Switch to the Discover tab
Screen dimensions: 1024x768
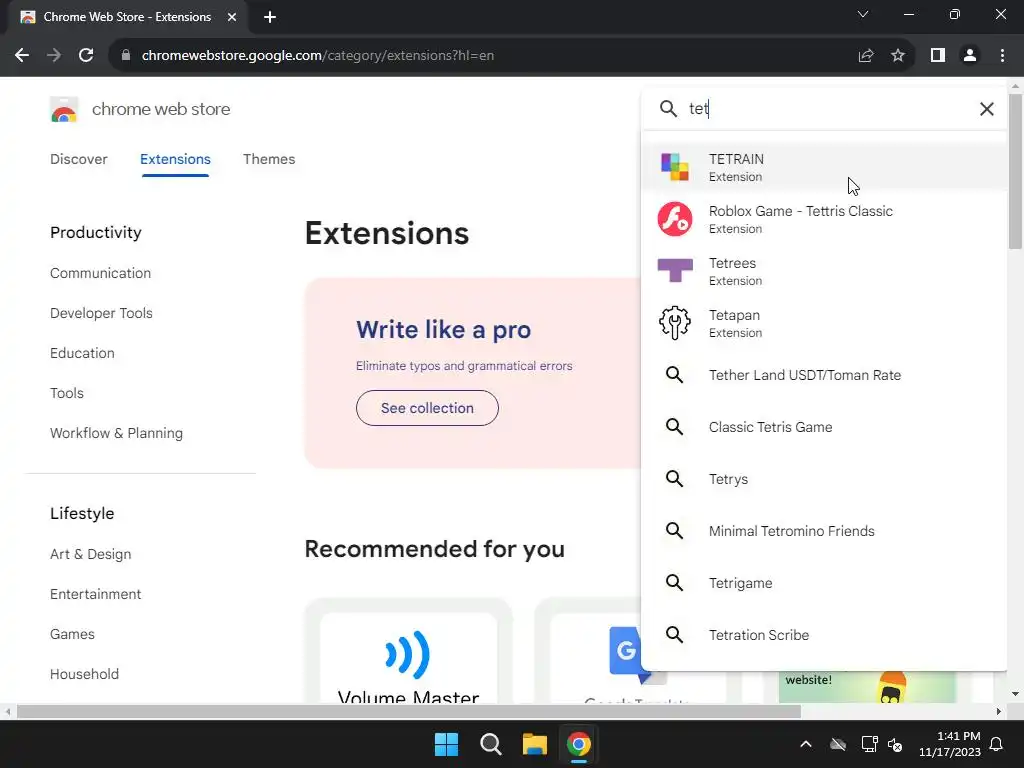pos(78,159)
